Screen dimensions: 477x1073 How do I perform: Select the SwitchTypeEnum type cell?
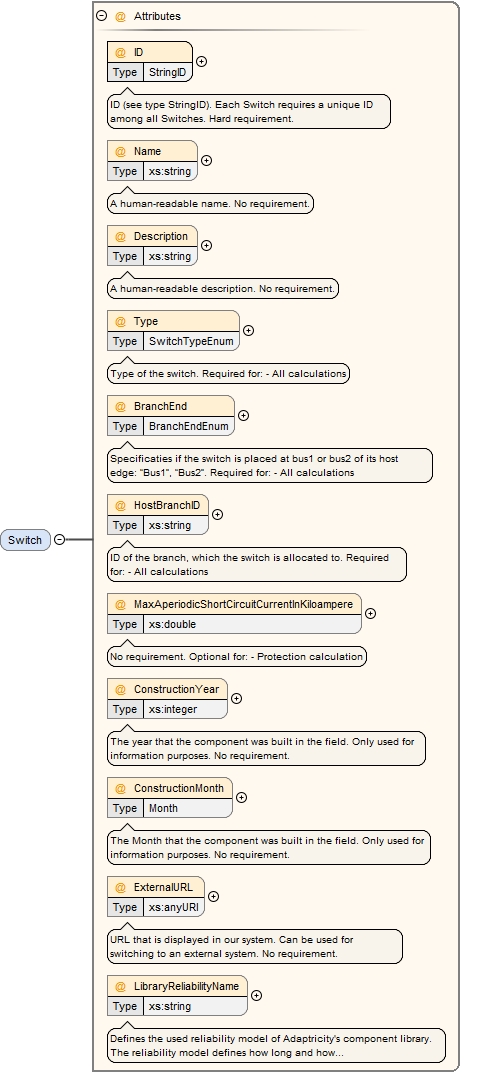192,341
